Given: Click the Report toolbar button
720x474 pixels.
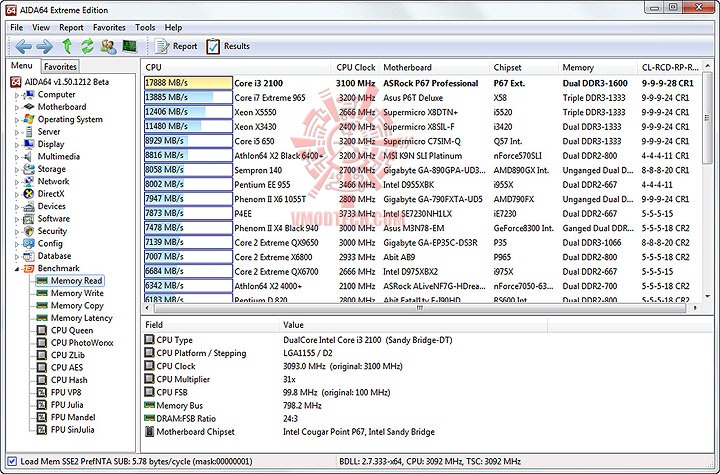Looking at the screenshot, I should (x=176, y=46).
